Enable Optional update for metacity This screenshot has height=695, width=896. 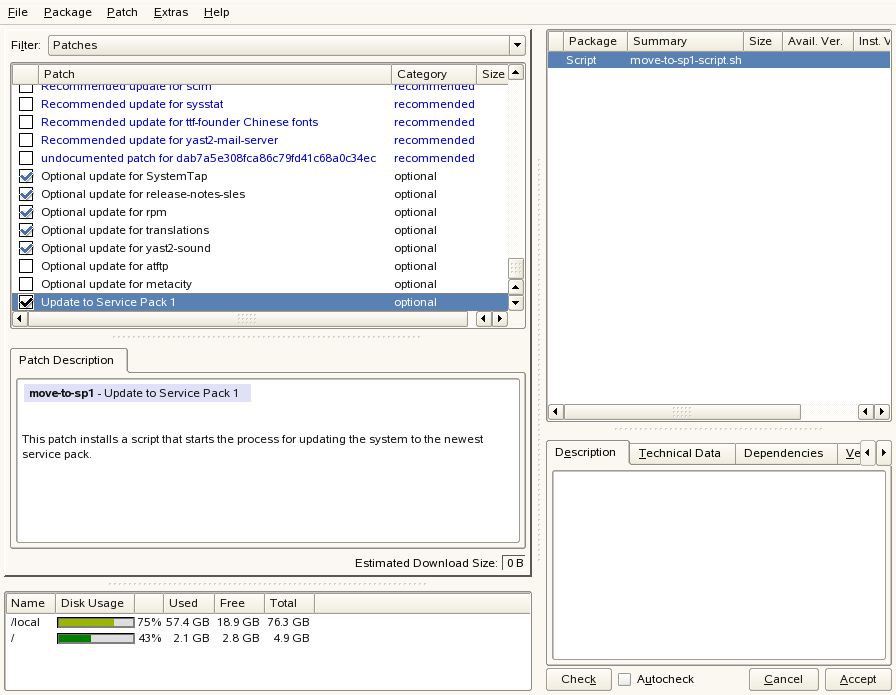26,284
